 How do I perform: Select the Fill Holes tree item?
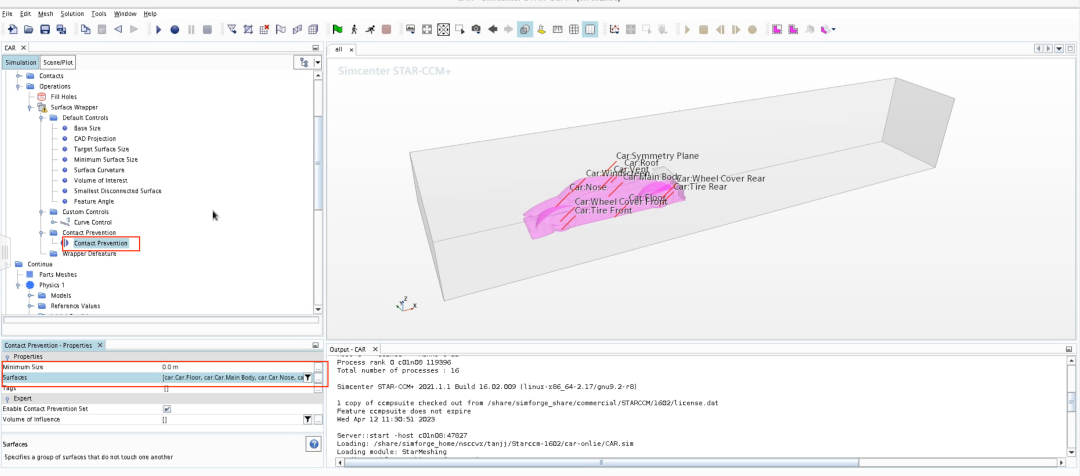point(64,97)
